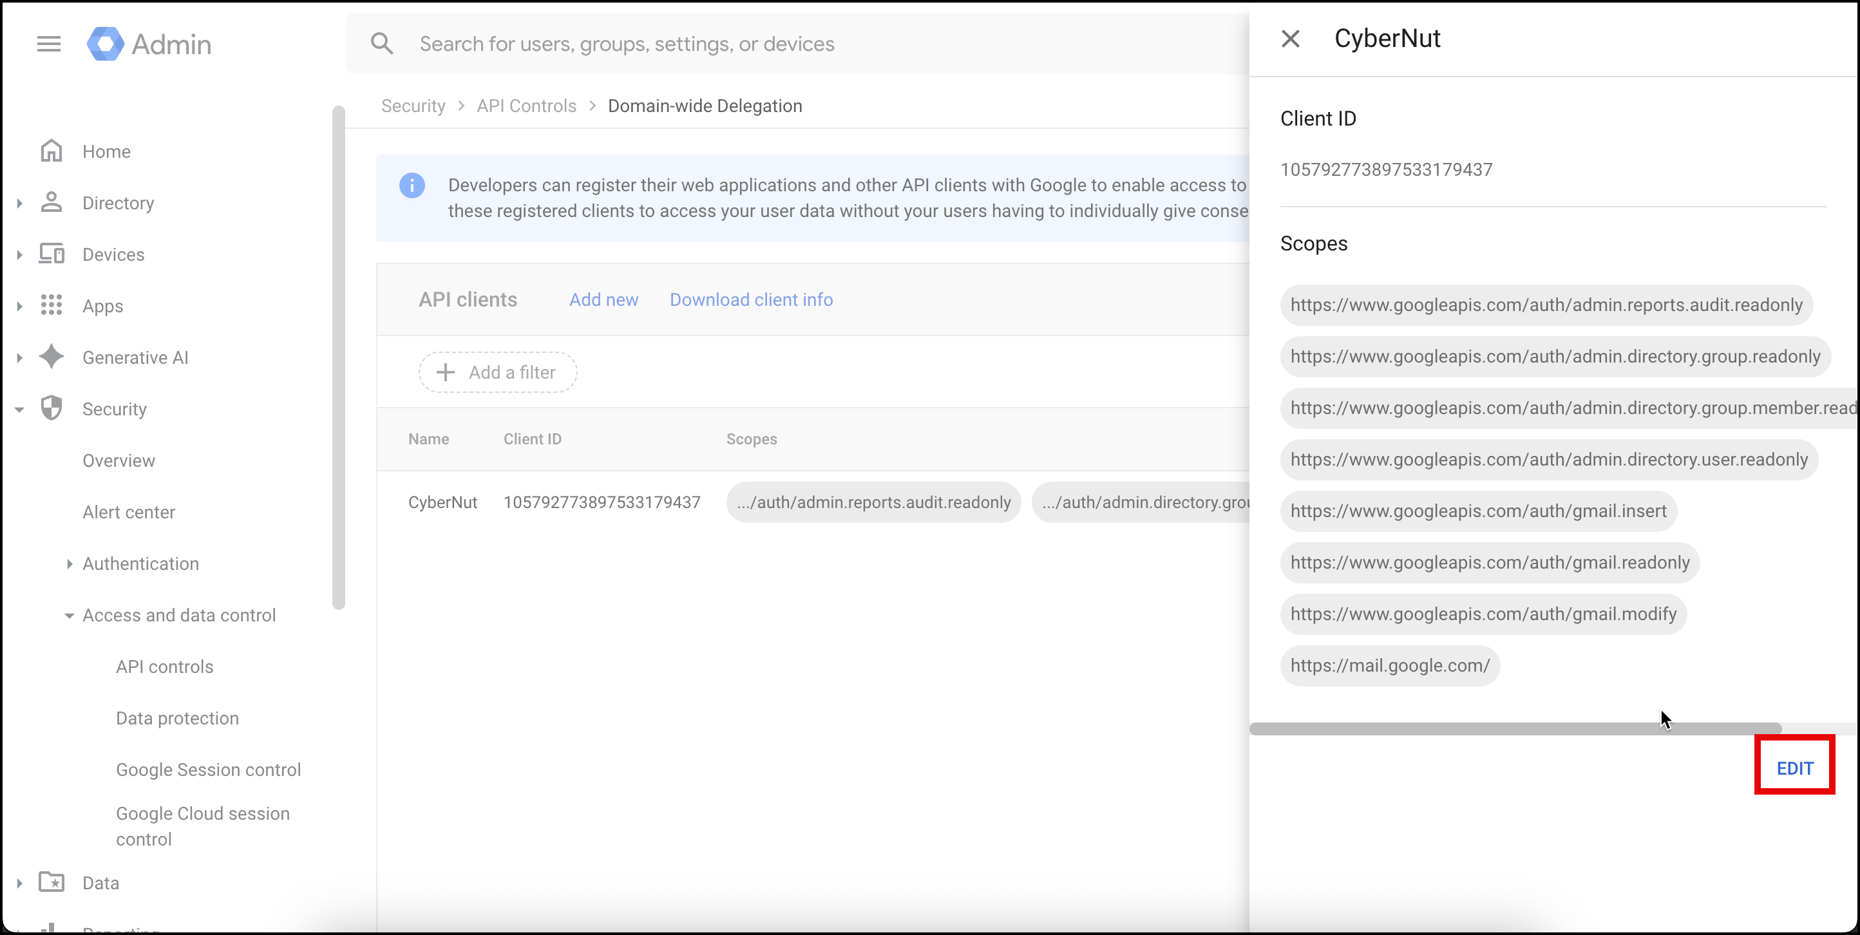Click the plus icon in Add a filter
Image resolution: width=1860 pixels, height=935 pixels.
[446, 372]
